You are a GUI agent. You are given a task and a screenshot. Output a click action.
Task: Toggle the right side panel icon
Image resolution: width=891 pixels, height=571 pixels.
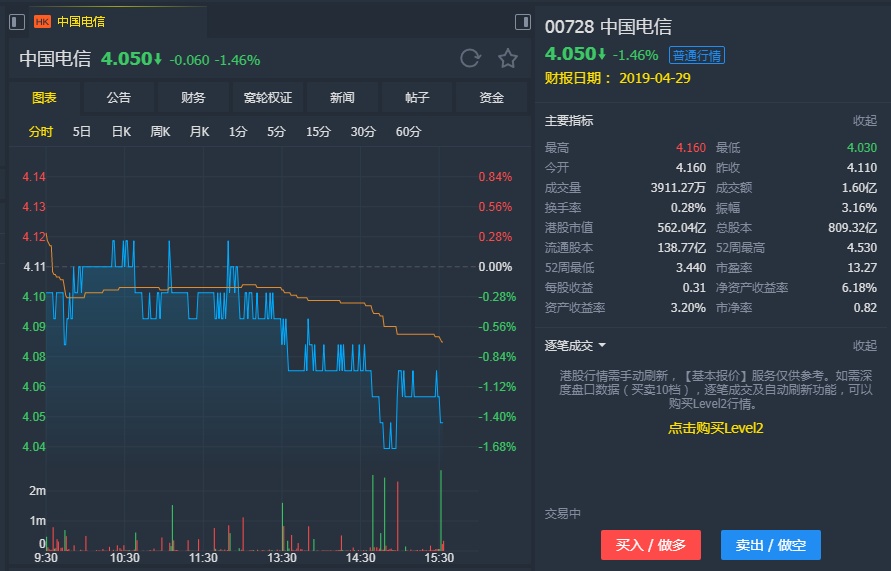522,22
